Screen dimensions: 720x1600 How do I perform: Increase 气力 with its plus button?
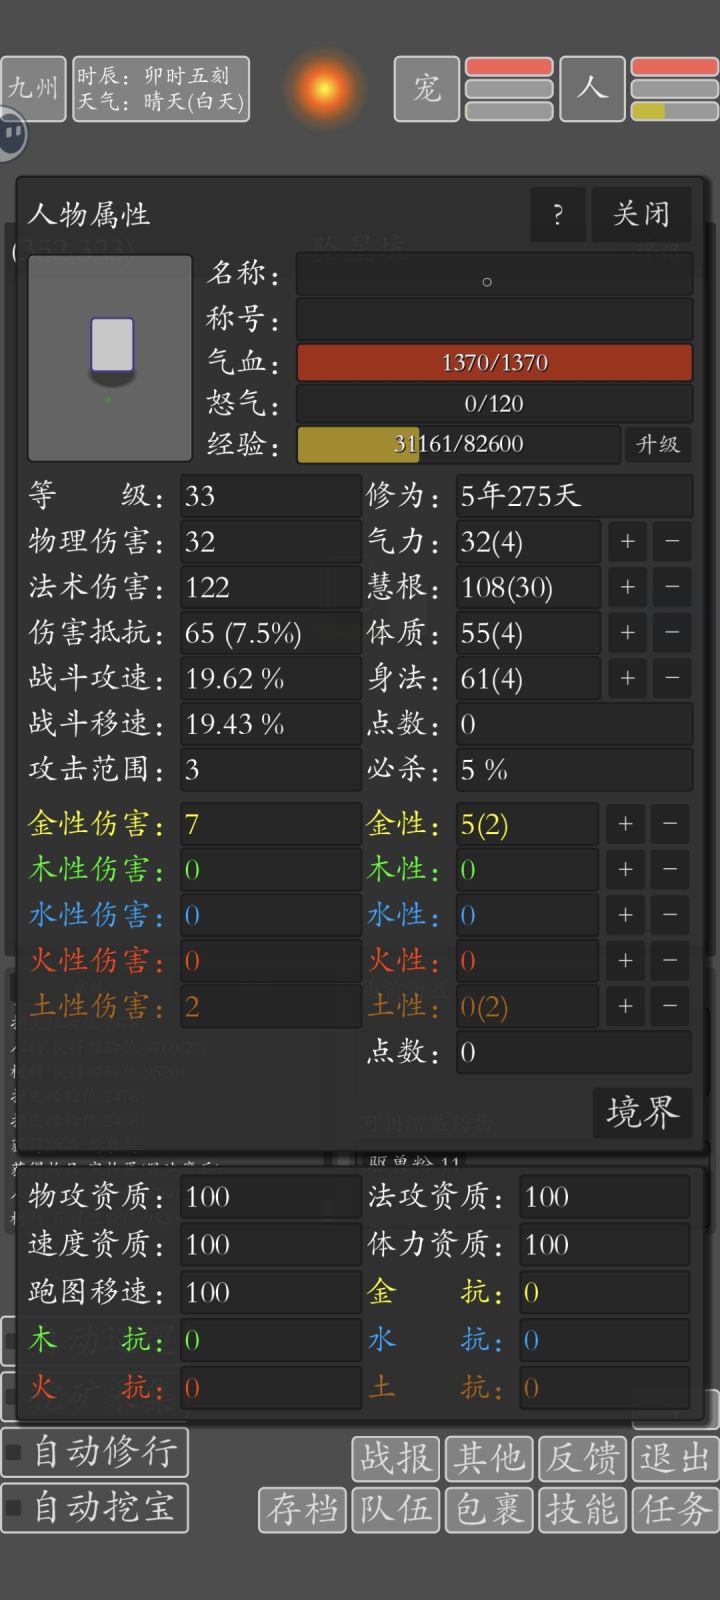(x=627, y=541)
